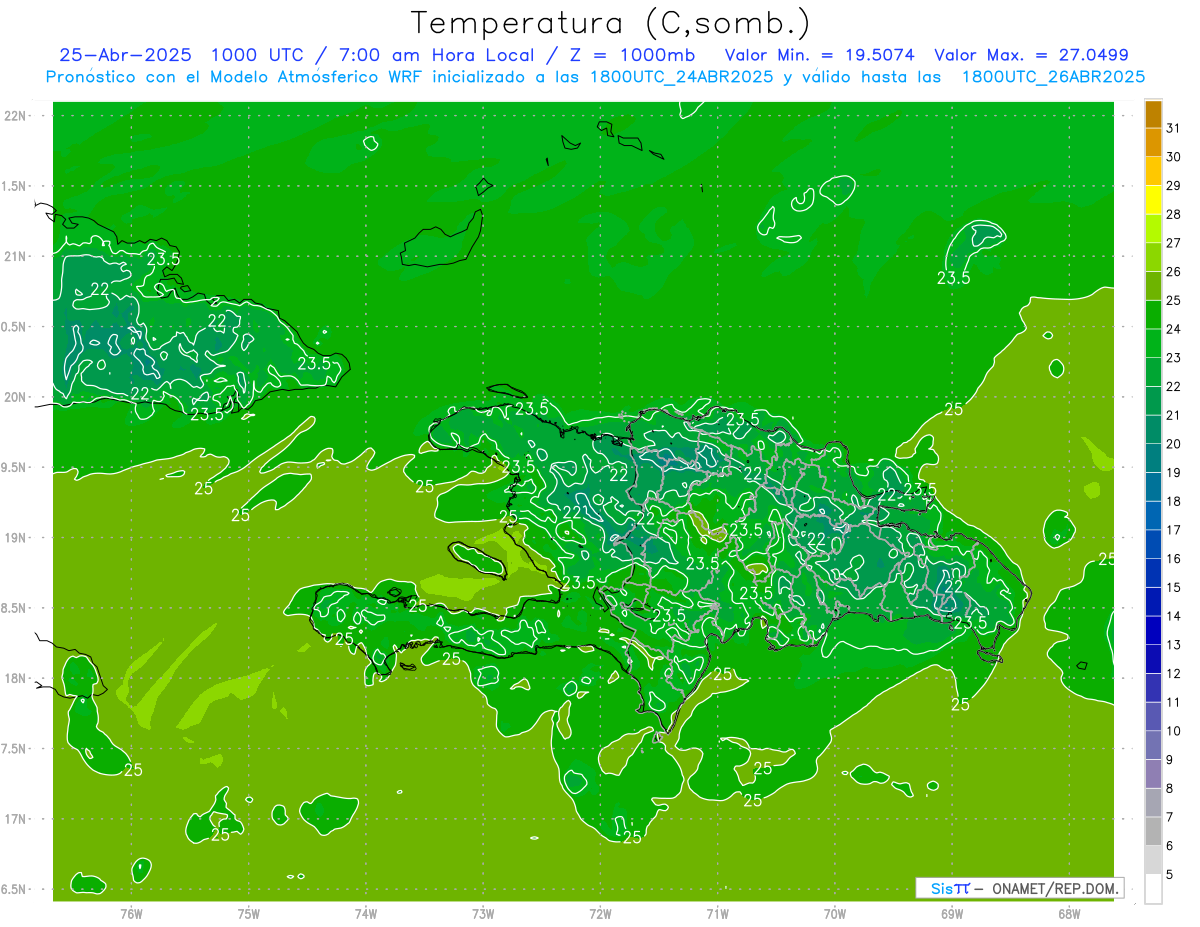Click the '7.5N' latitude label
Screen dimensions: 1200x927
tap(16, 749)
